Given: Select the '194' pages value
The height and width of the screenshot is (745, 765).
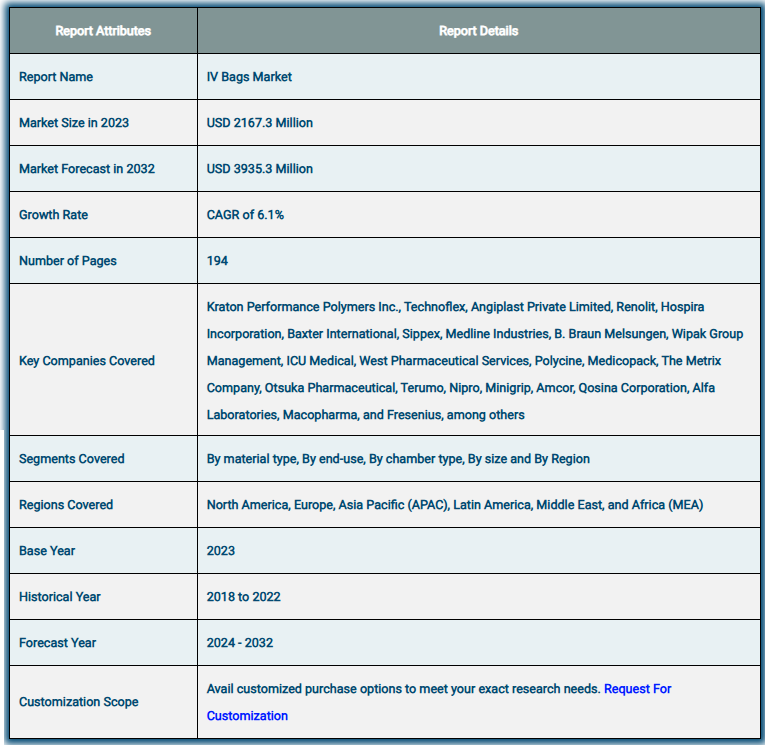Looking at the screenshot, I should 217,261.
